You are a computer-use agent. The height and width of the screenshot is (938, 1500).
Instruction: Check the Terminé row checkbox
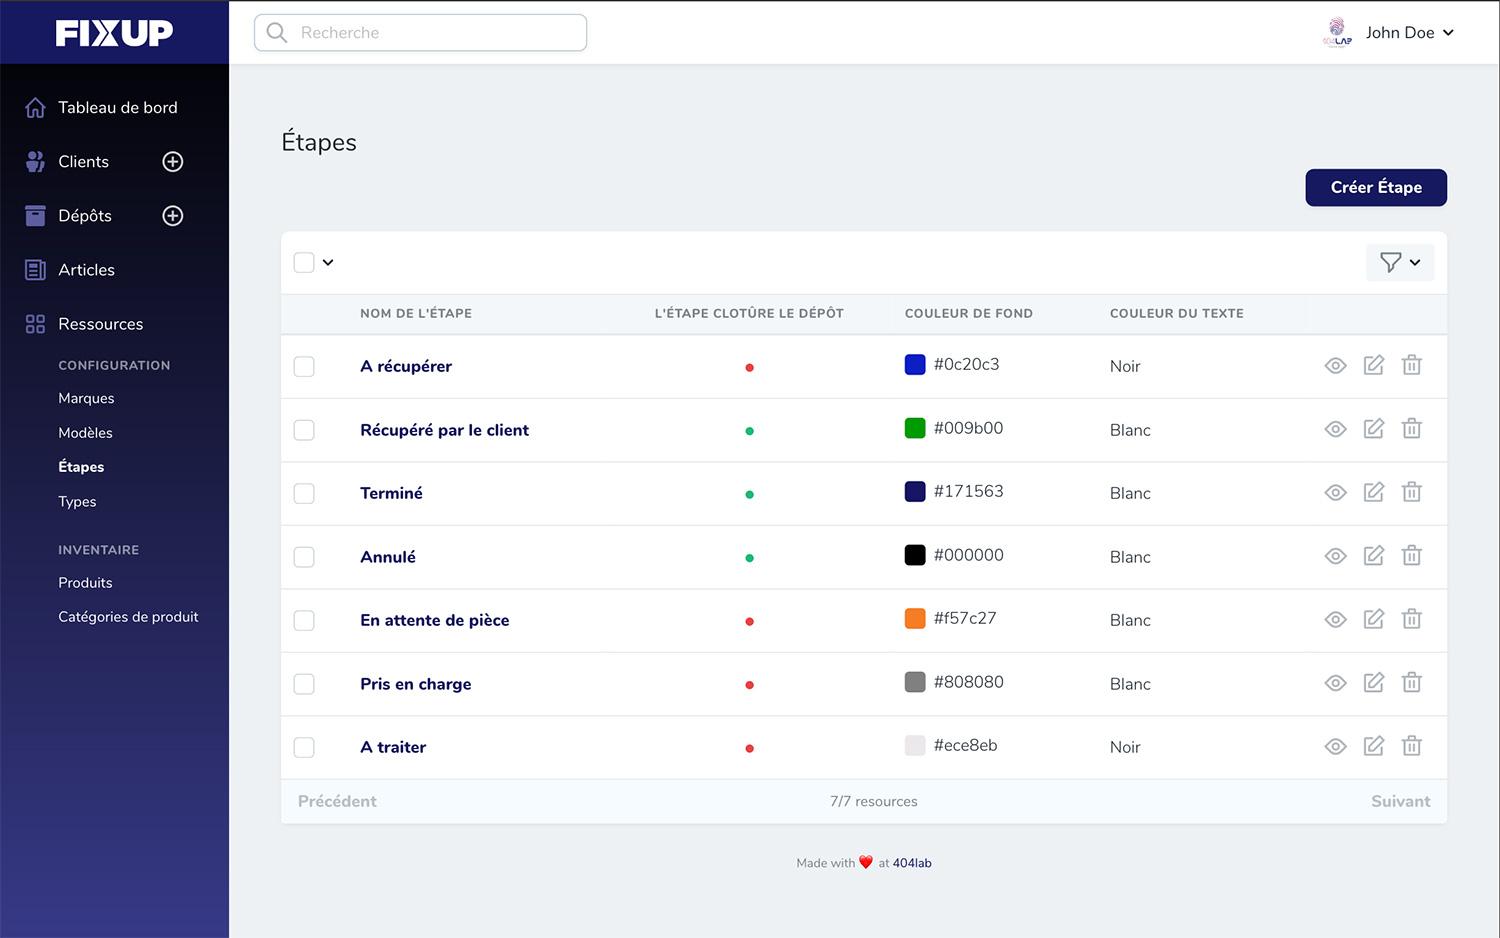304,494
